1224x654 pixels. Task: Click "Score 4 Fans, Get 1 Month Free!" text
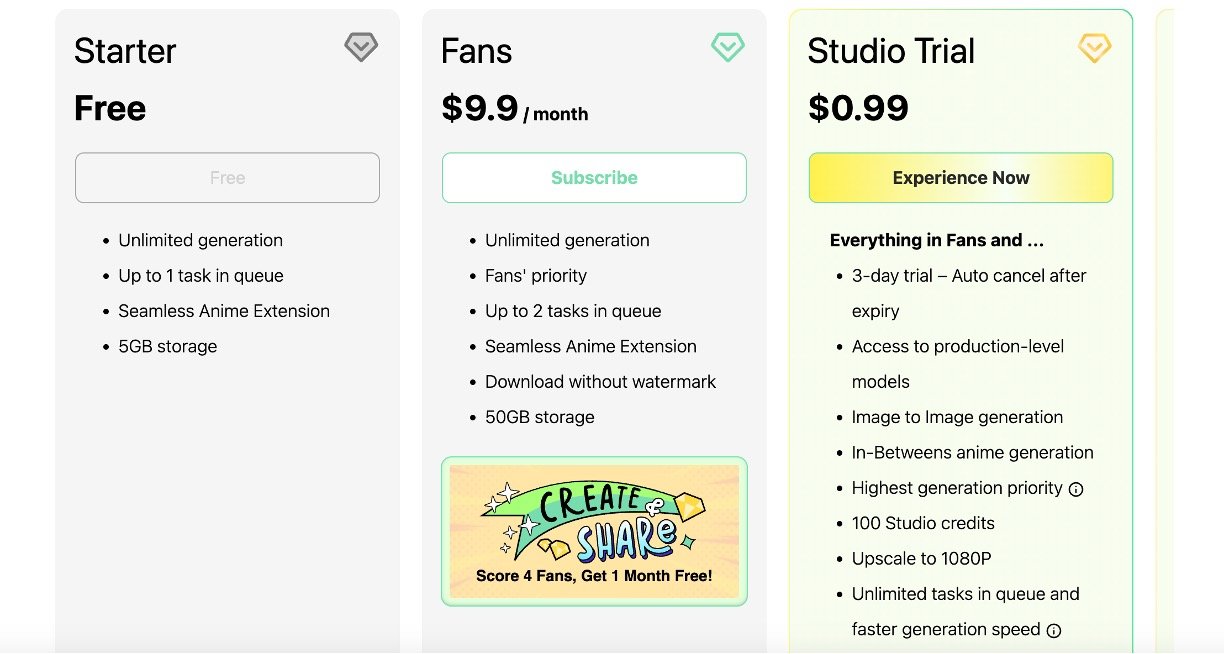pyautogui.click(x=594, y=576)
